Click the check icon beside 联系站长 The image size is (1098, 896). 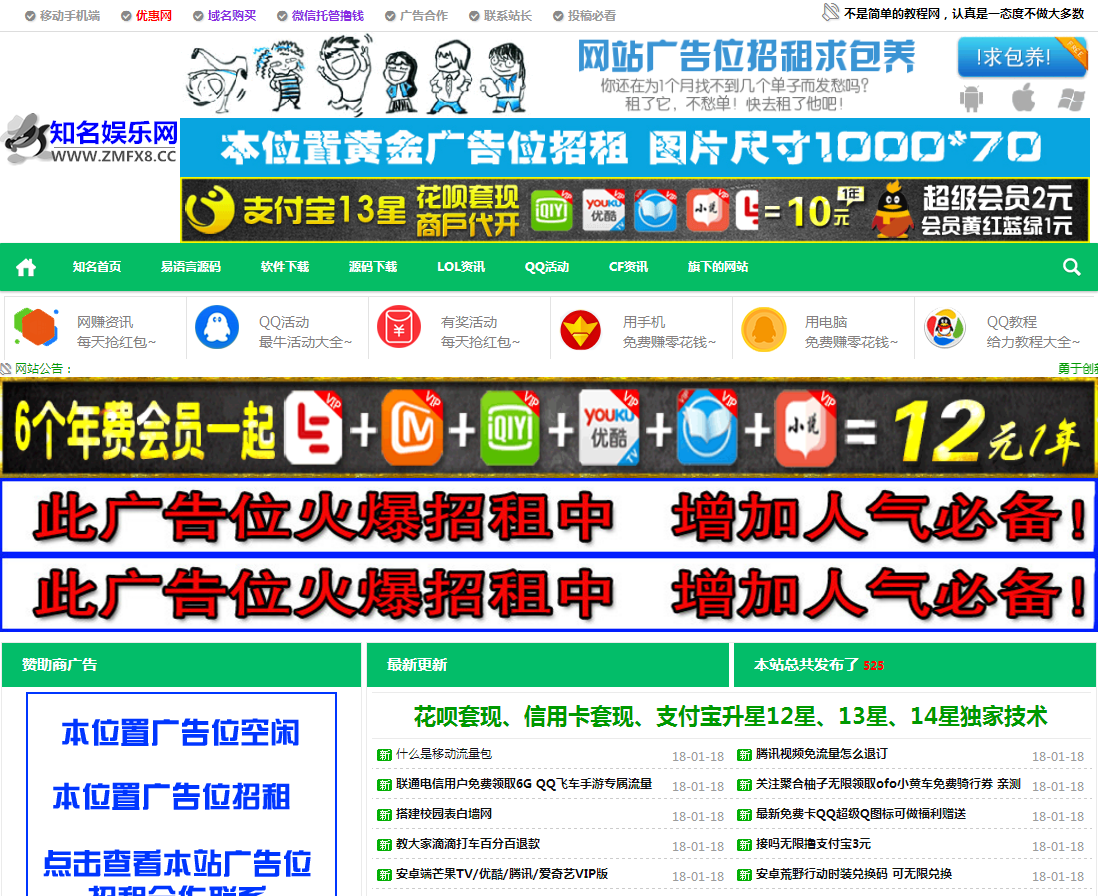474,16
